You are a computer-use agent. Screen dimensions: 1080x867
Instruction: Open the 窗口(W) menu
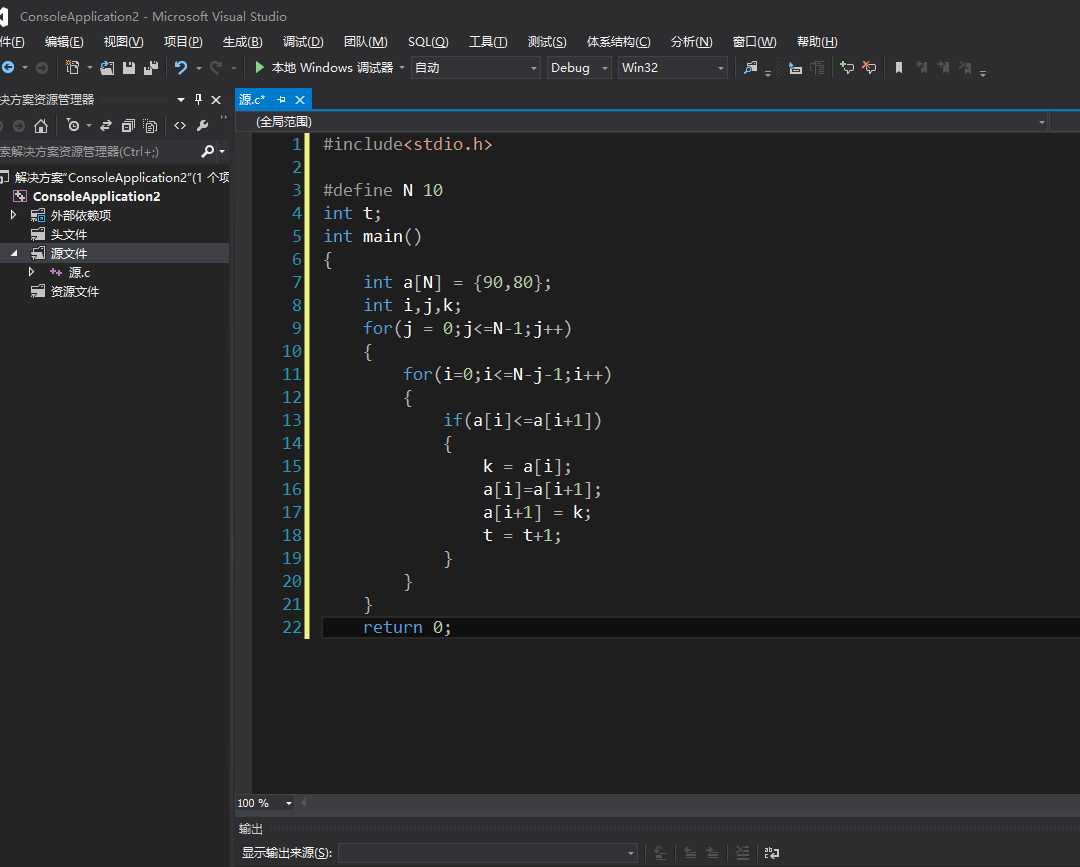coord(754,42)
